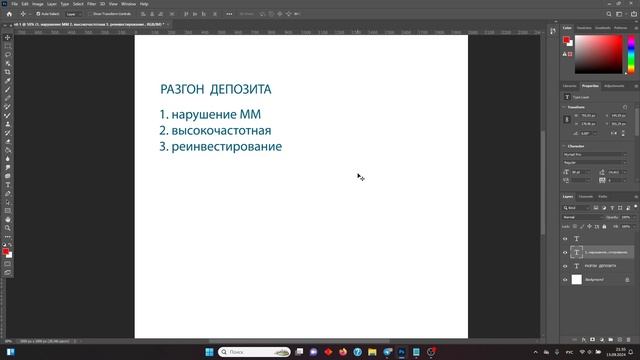The image size is (640, 360).
Task: Click the foreground red color swatch in toolbox
Action: coord(5,252)
